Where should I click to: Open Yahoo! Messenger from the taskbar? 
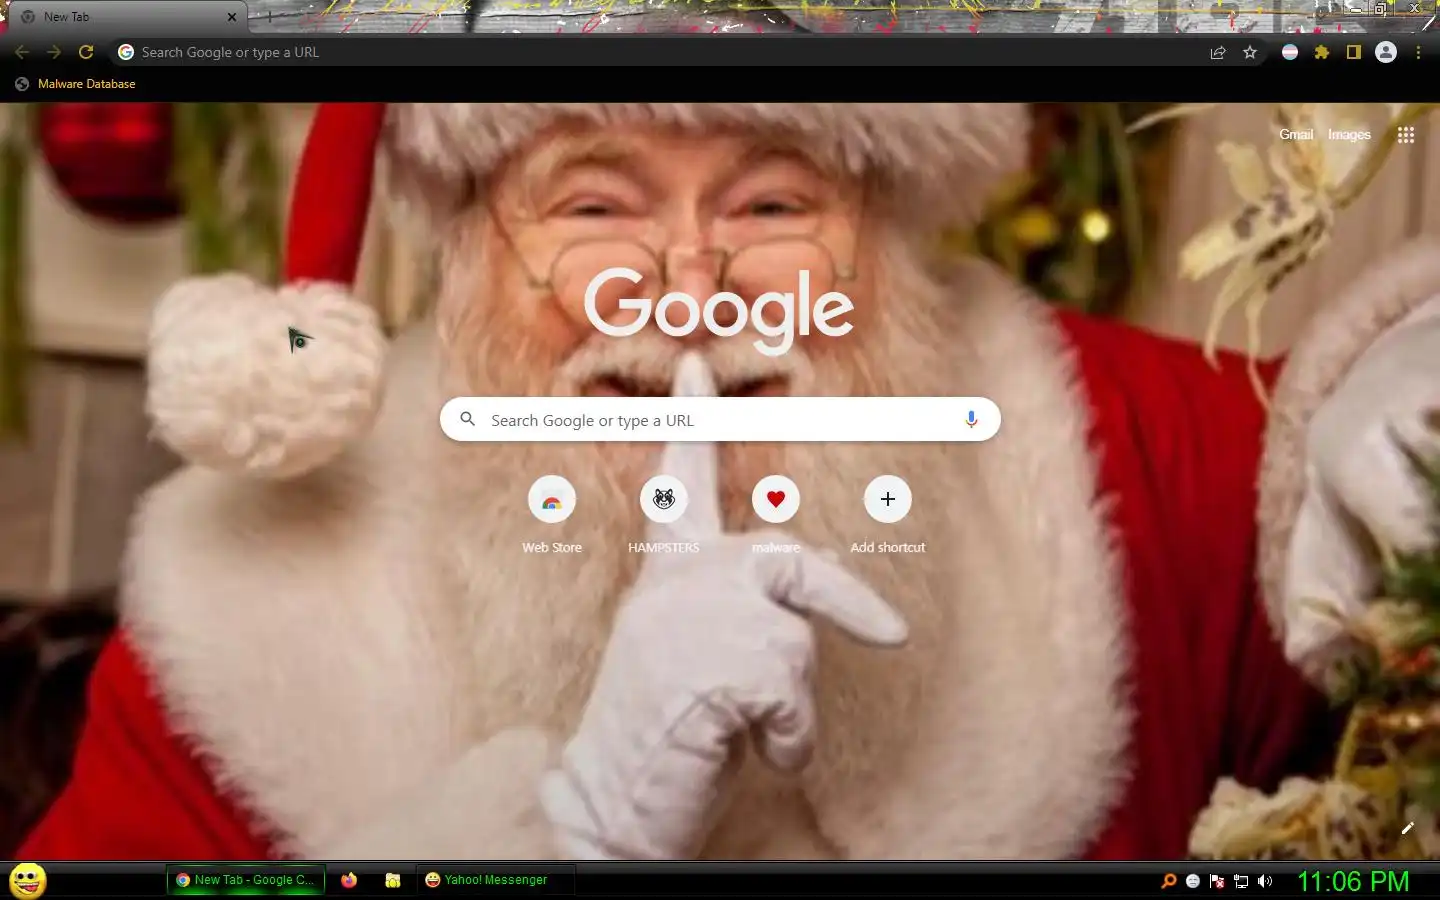[x=495, y=880]
